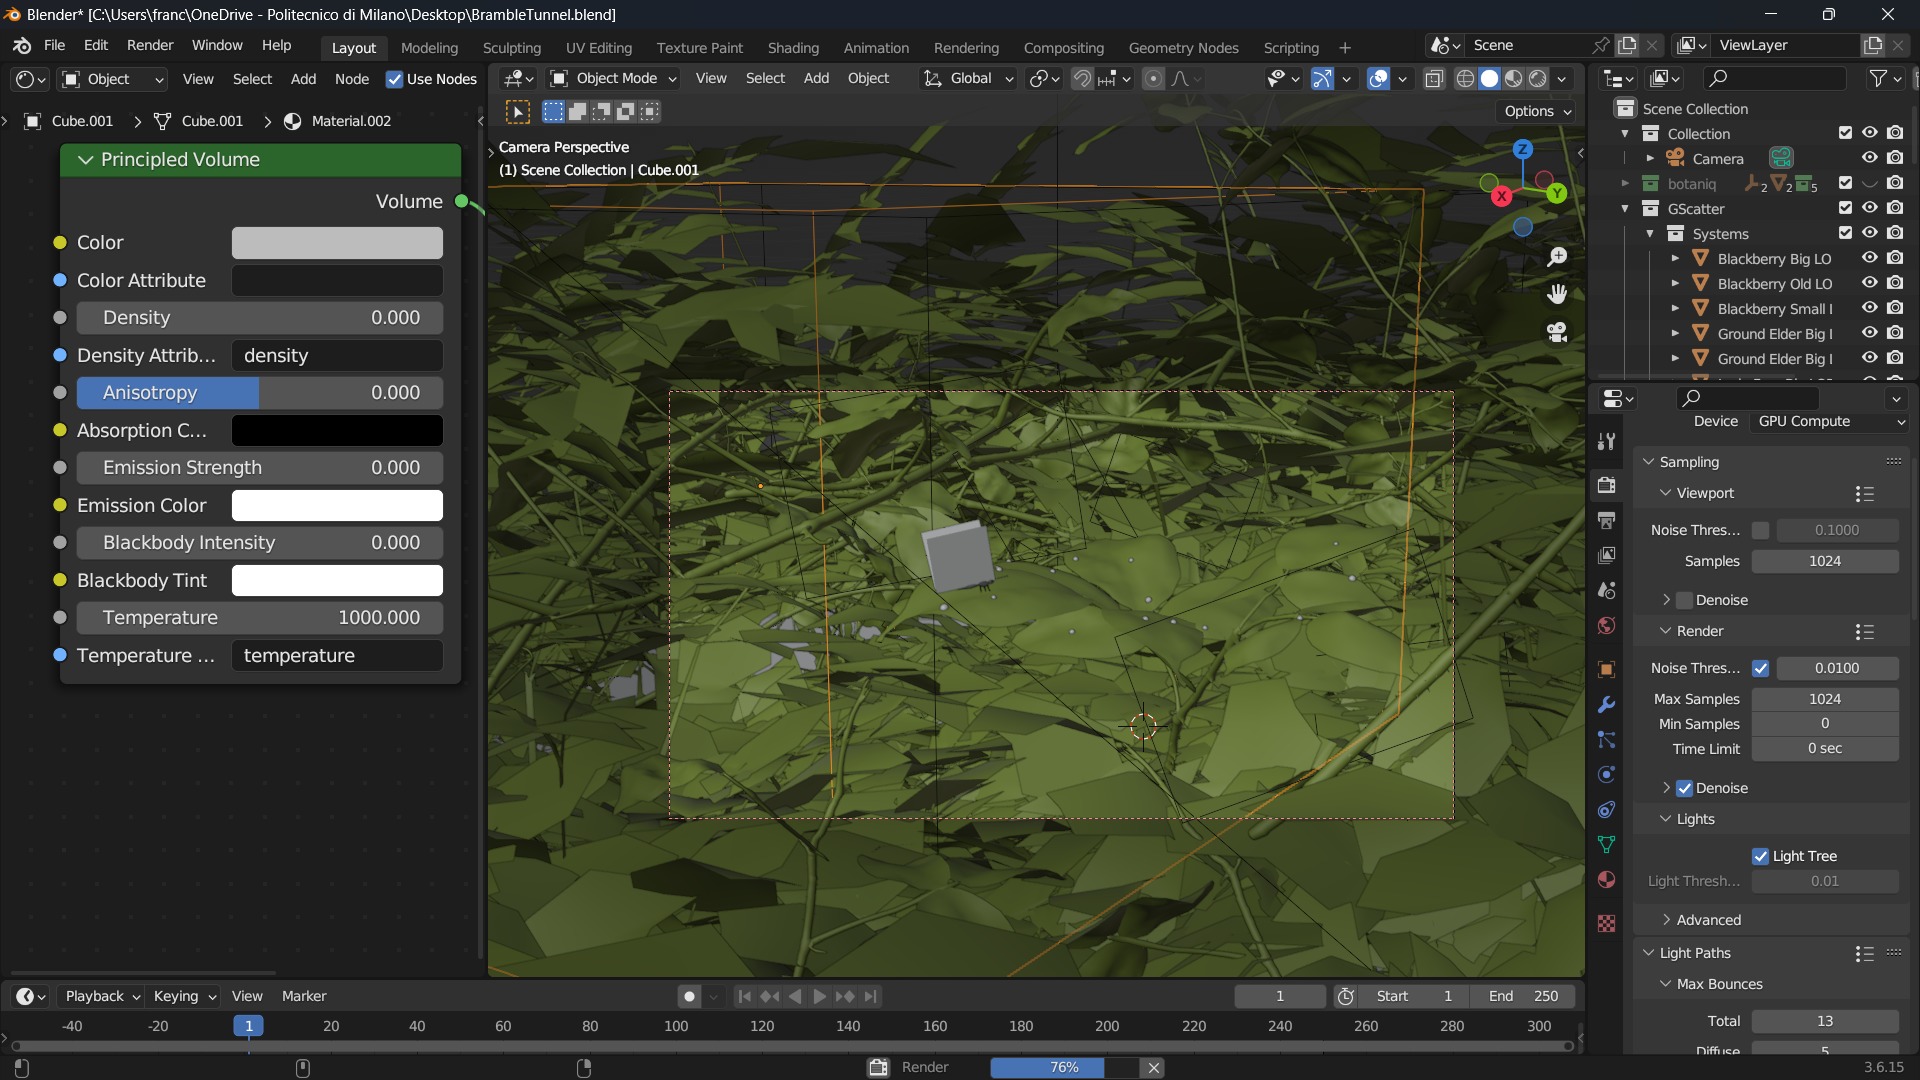Open the Render properties tab
Viewport: 1920px width, 1080px height.
[x=1607, y=485]
